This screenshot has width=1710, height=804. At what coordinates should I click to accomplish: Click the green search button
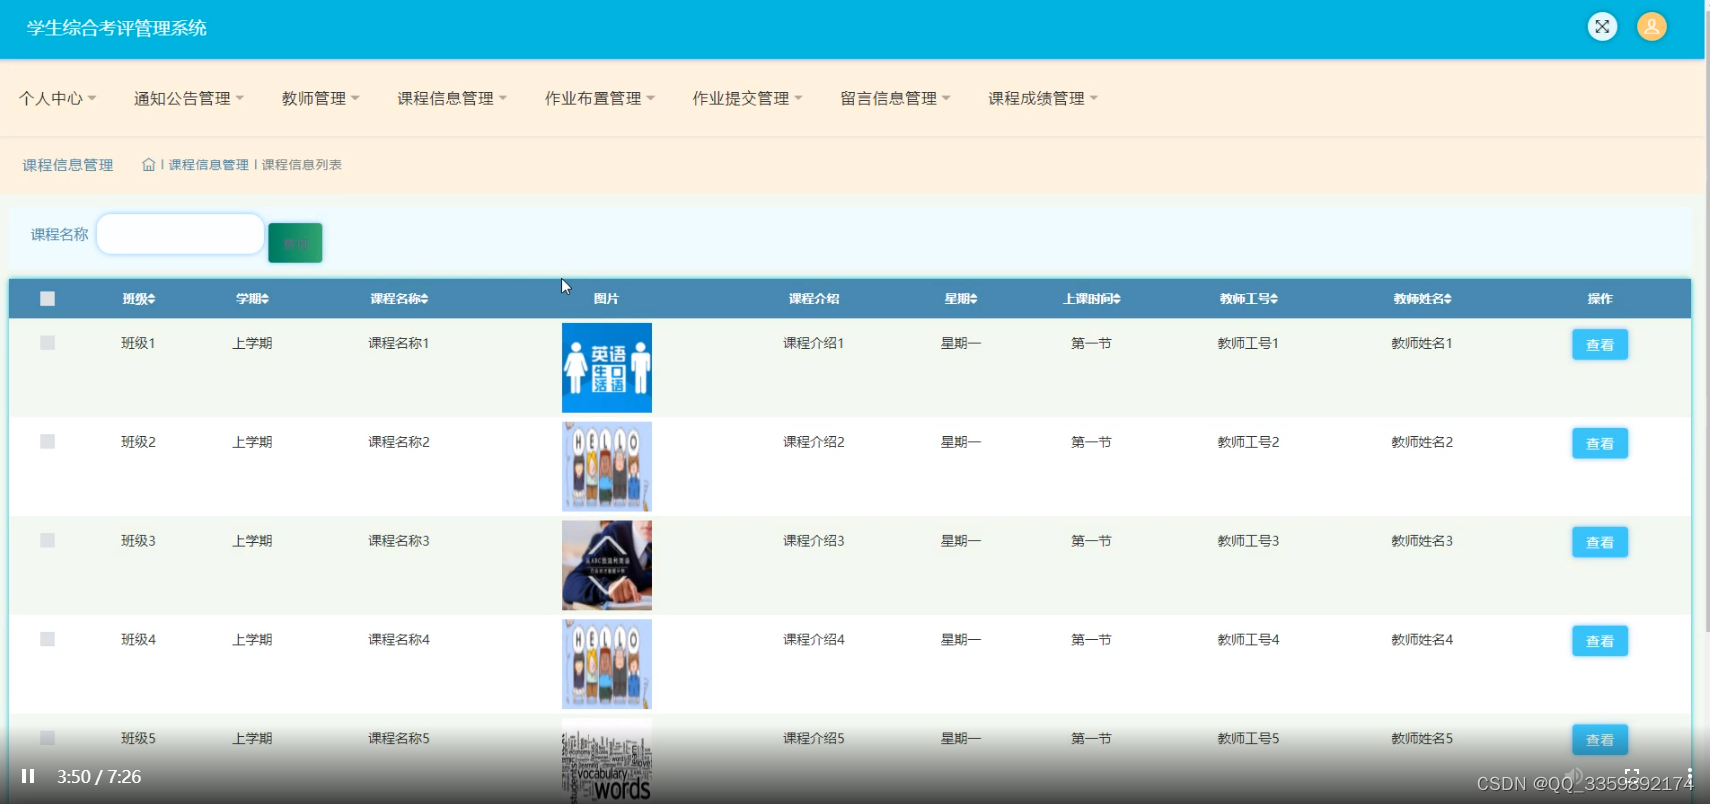coord(295,243)
